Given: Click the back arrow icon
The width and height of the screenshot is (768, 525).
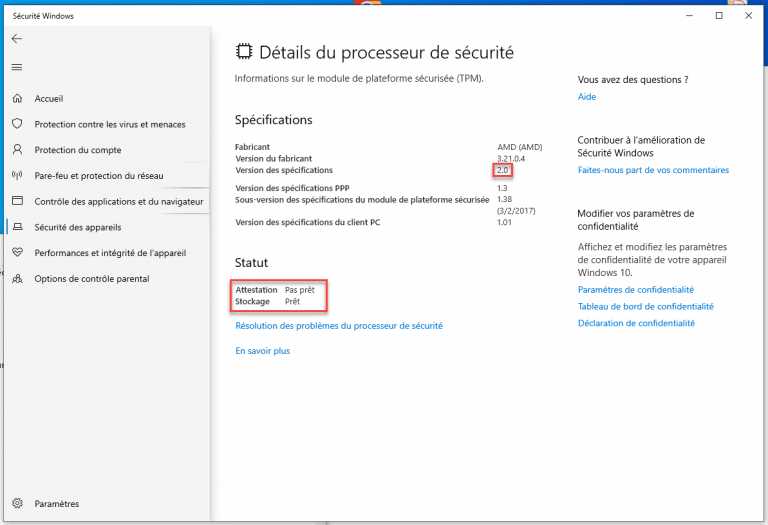Looking at the screenshot, I should [x=16, y=39].
